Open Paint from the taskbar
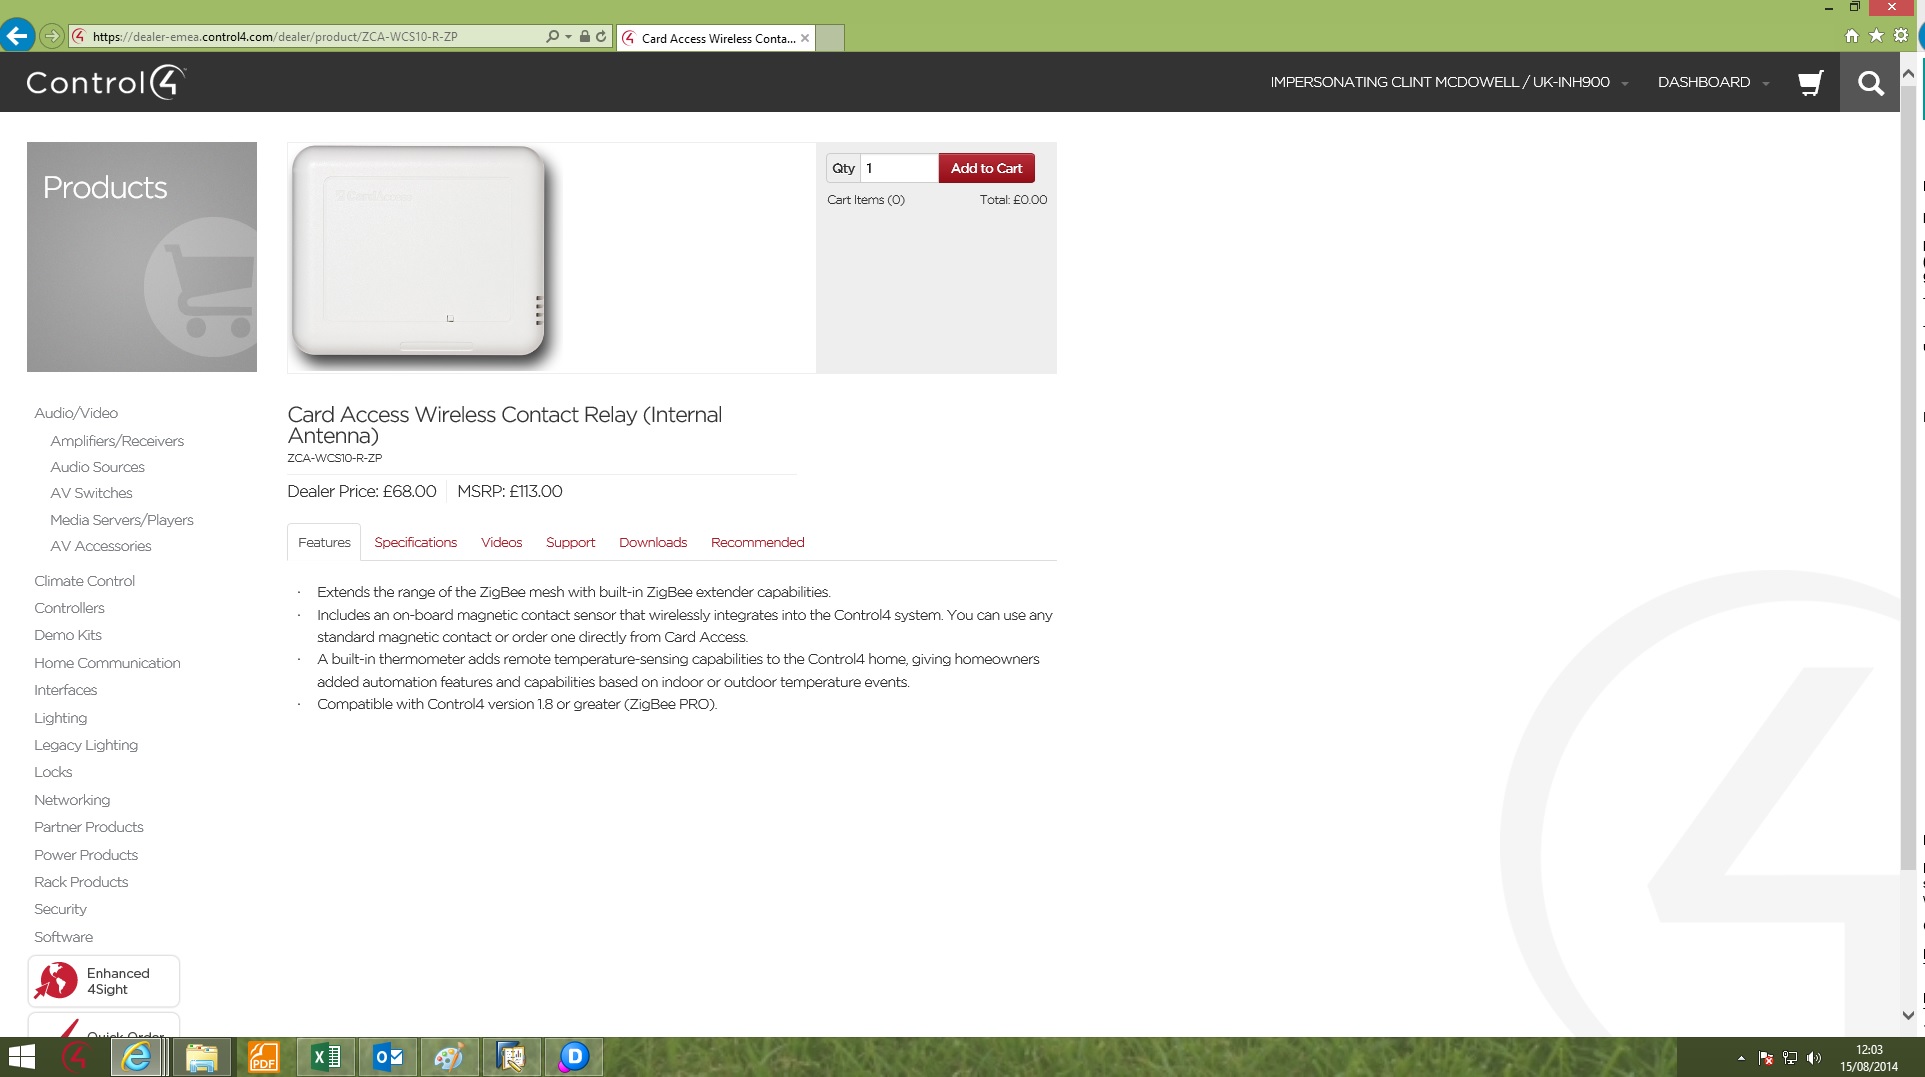The image size is (1925, 1077). [x=449, y=1057]
